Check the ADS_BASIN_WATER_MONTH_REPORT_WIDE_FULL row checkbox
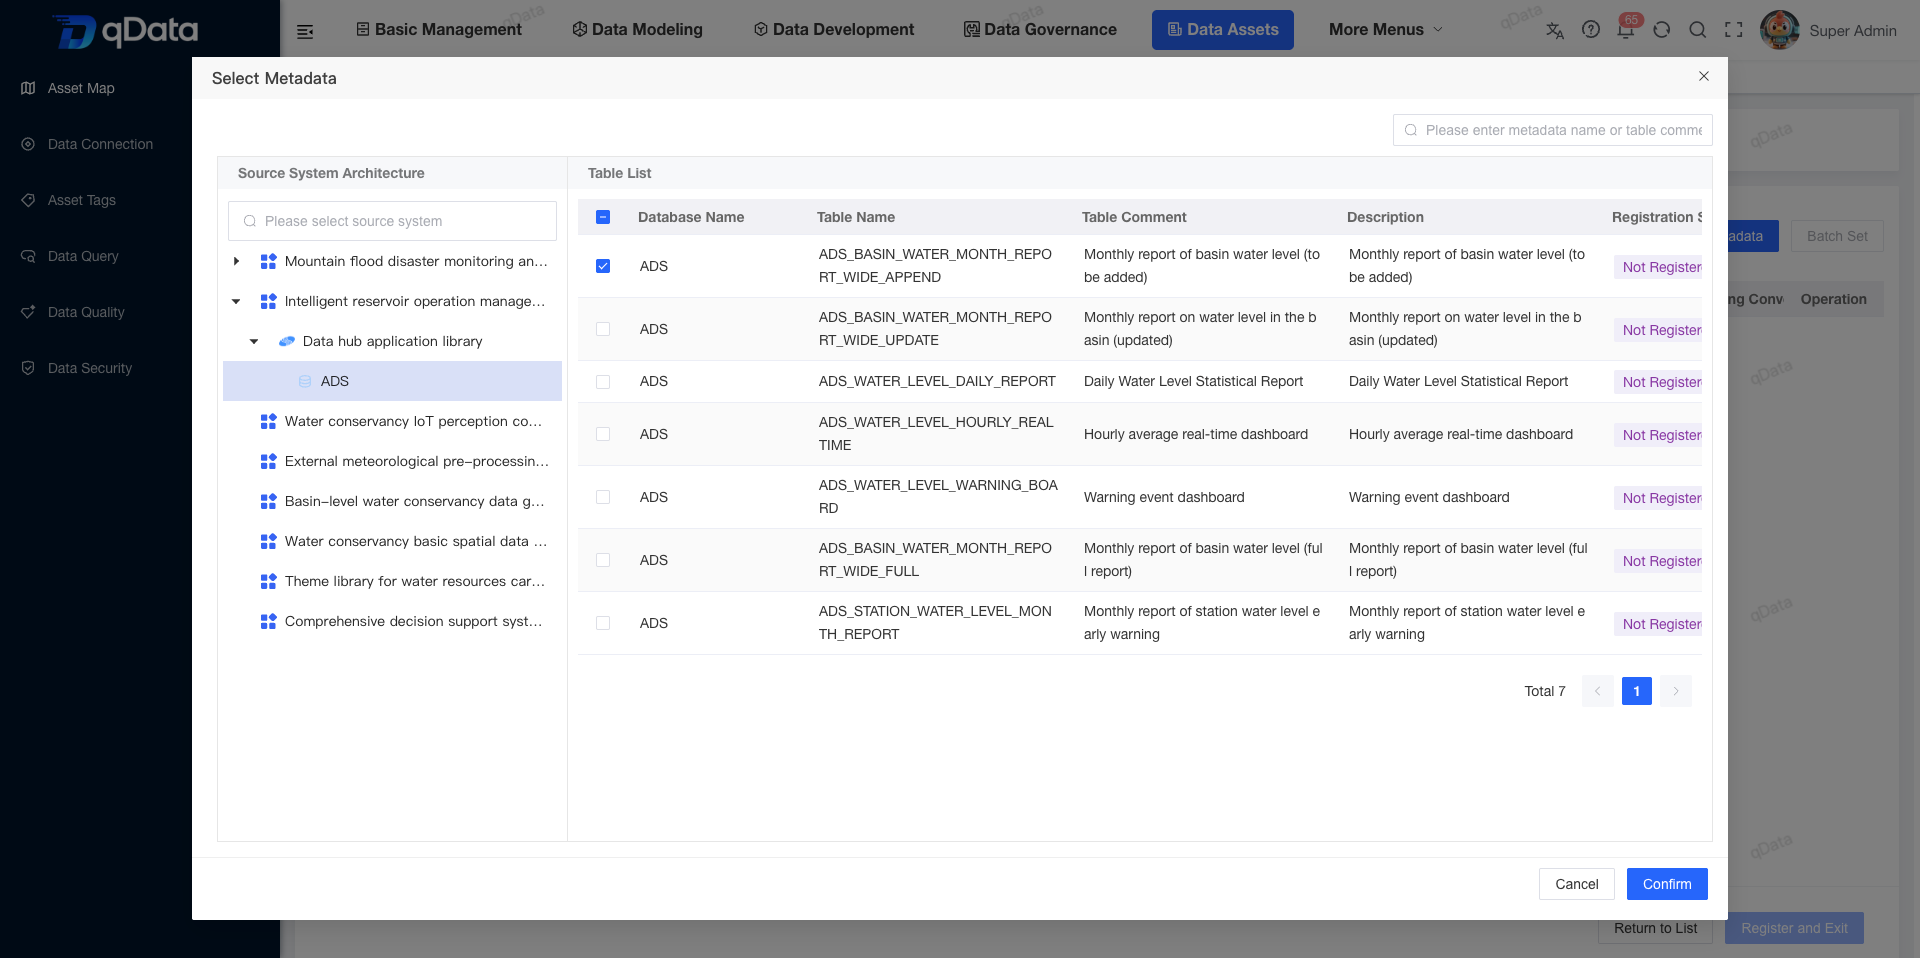This screenshot has width=1920, height=958. [603, 560]
